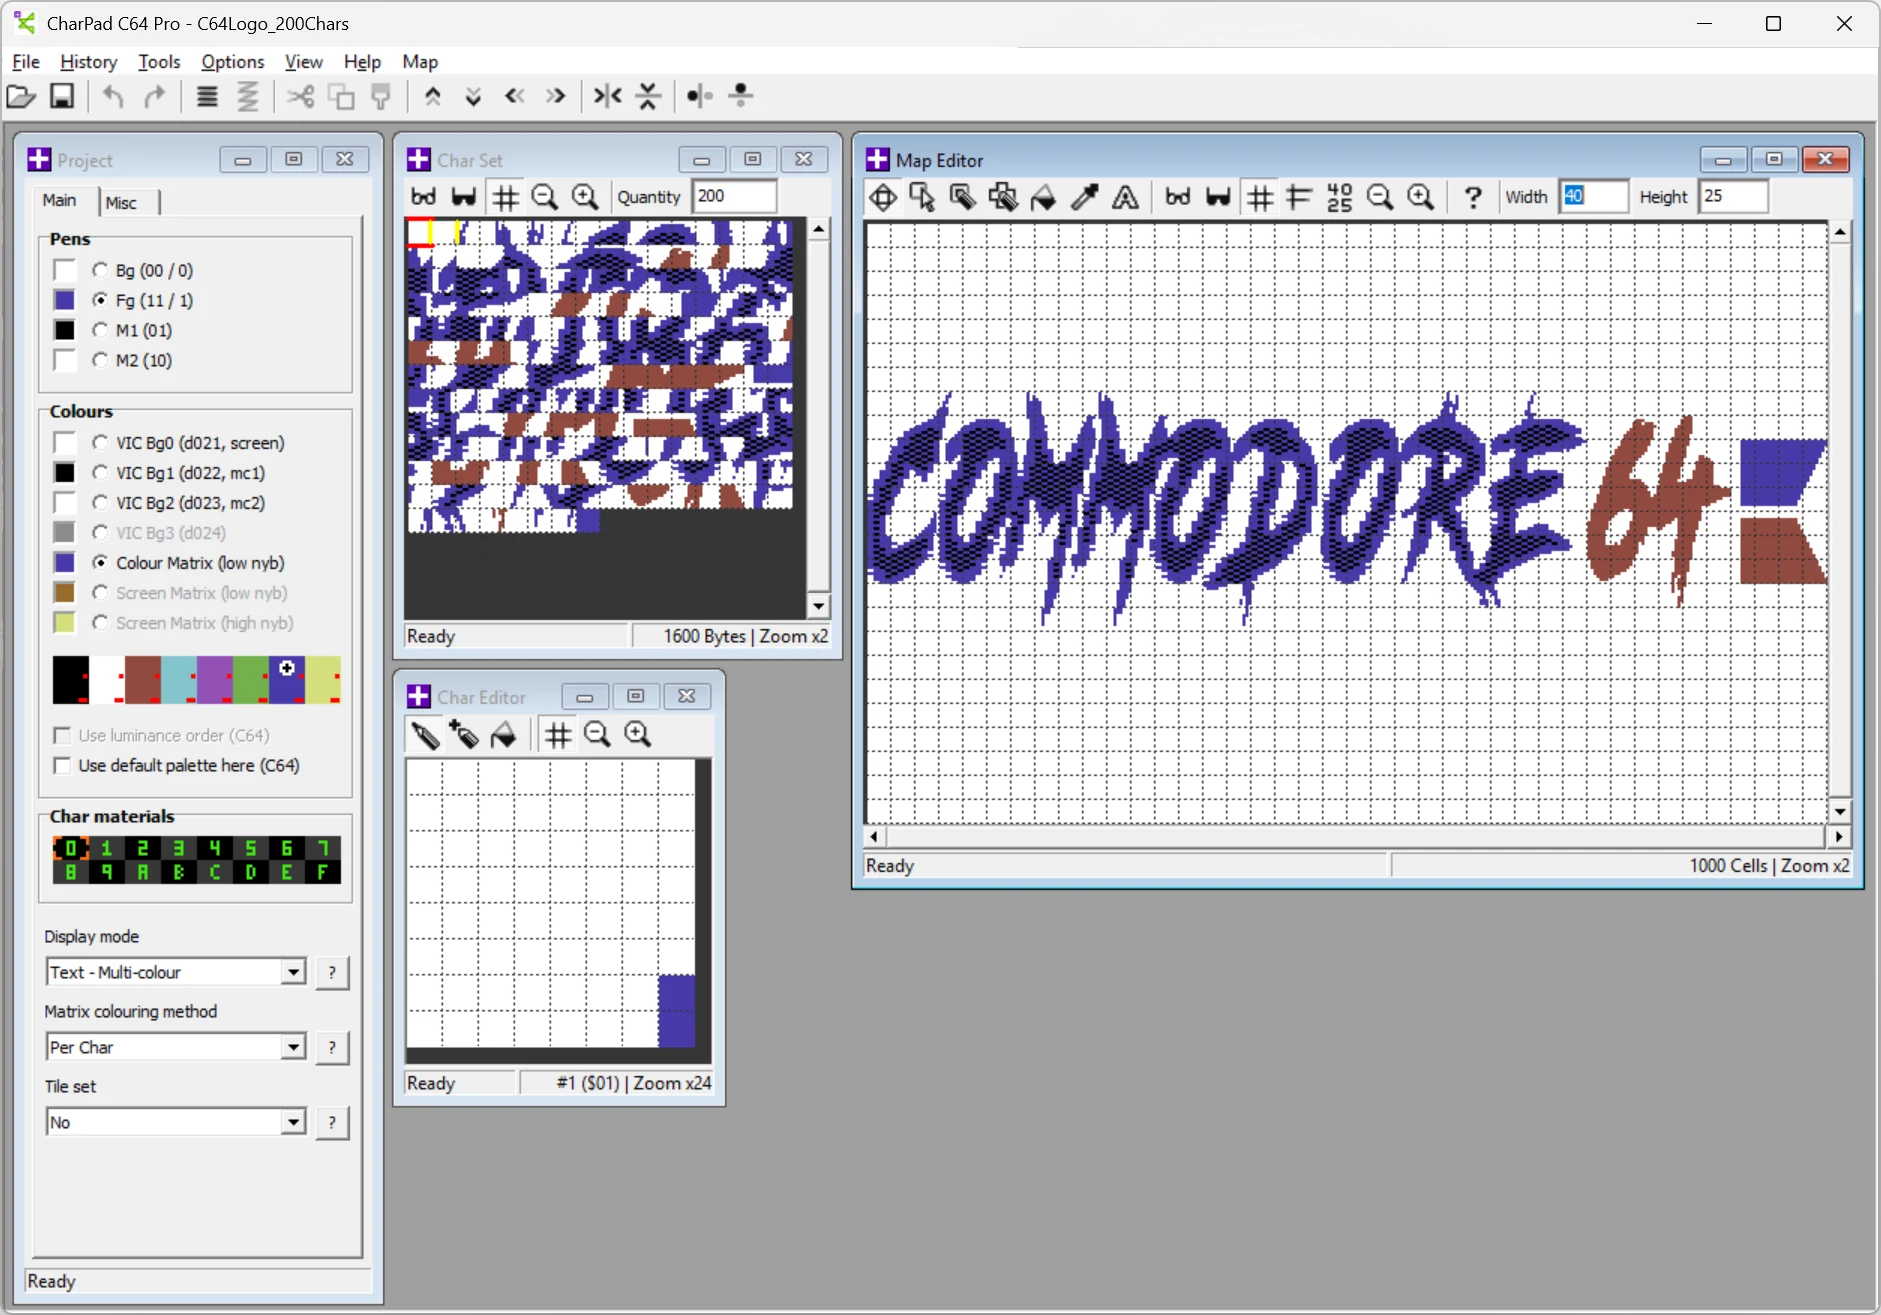Expand the Display mode dropdown
This screenshot has width=1881, height=1315.
pyautogui.click(x=292, y=972)
